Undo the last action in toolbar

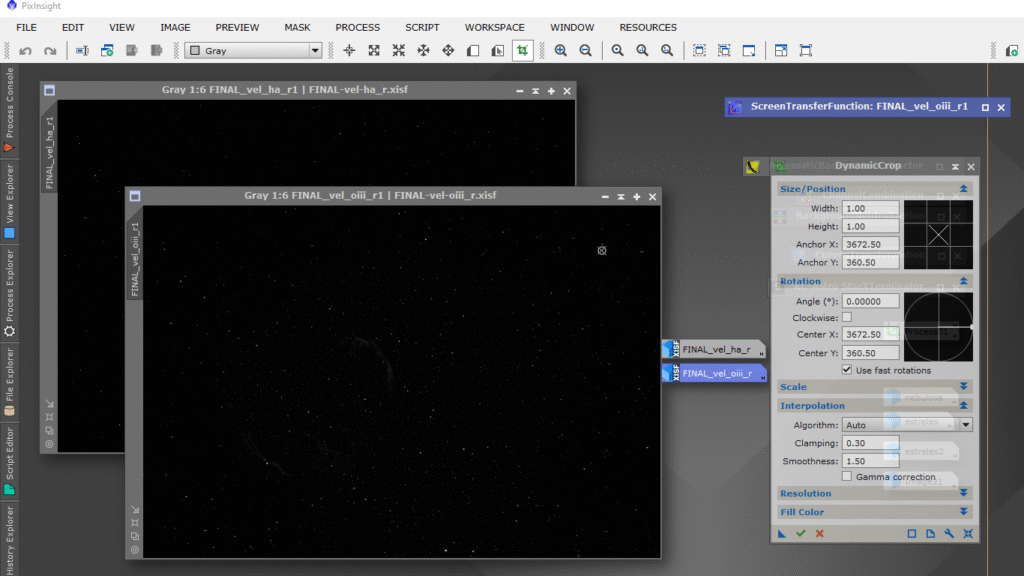click(25, 51)
